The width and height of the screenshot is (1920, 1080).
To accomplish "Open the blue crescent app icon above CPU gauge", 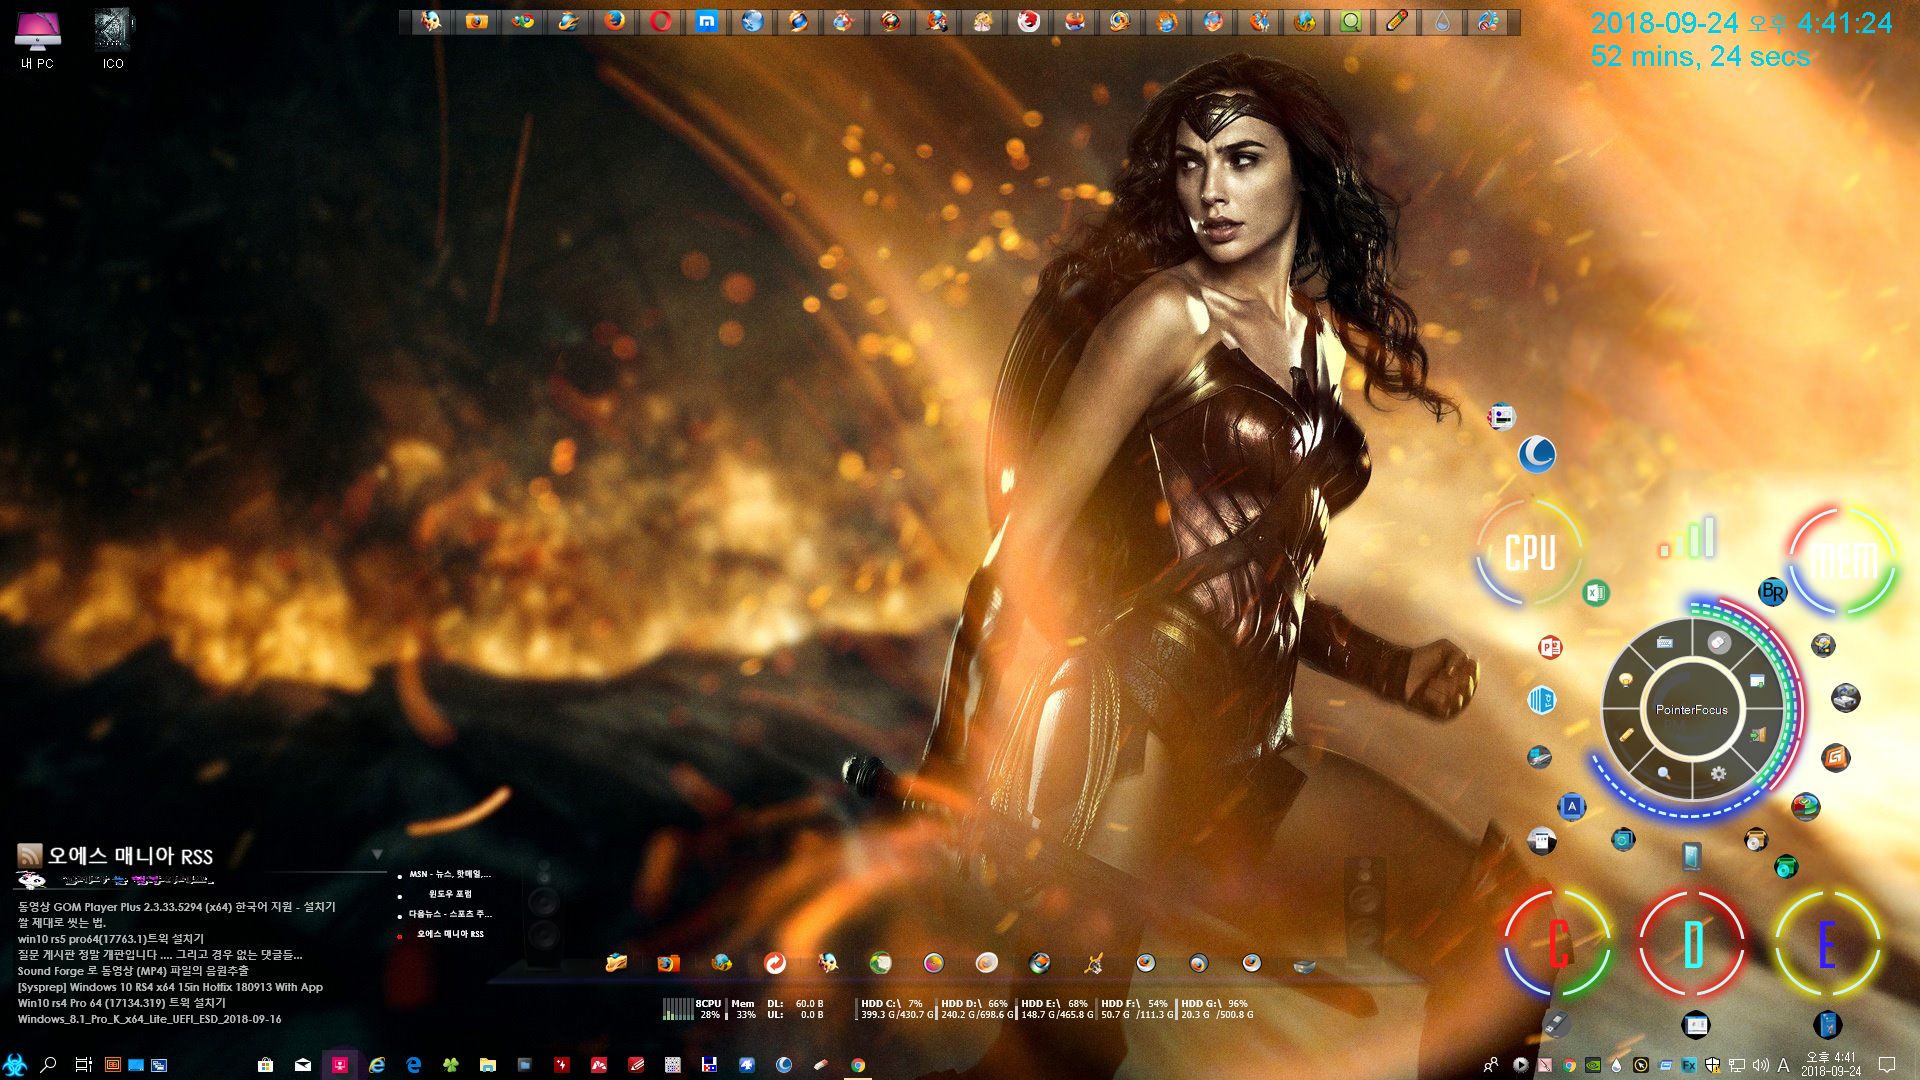I will point(1537,454).
